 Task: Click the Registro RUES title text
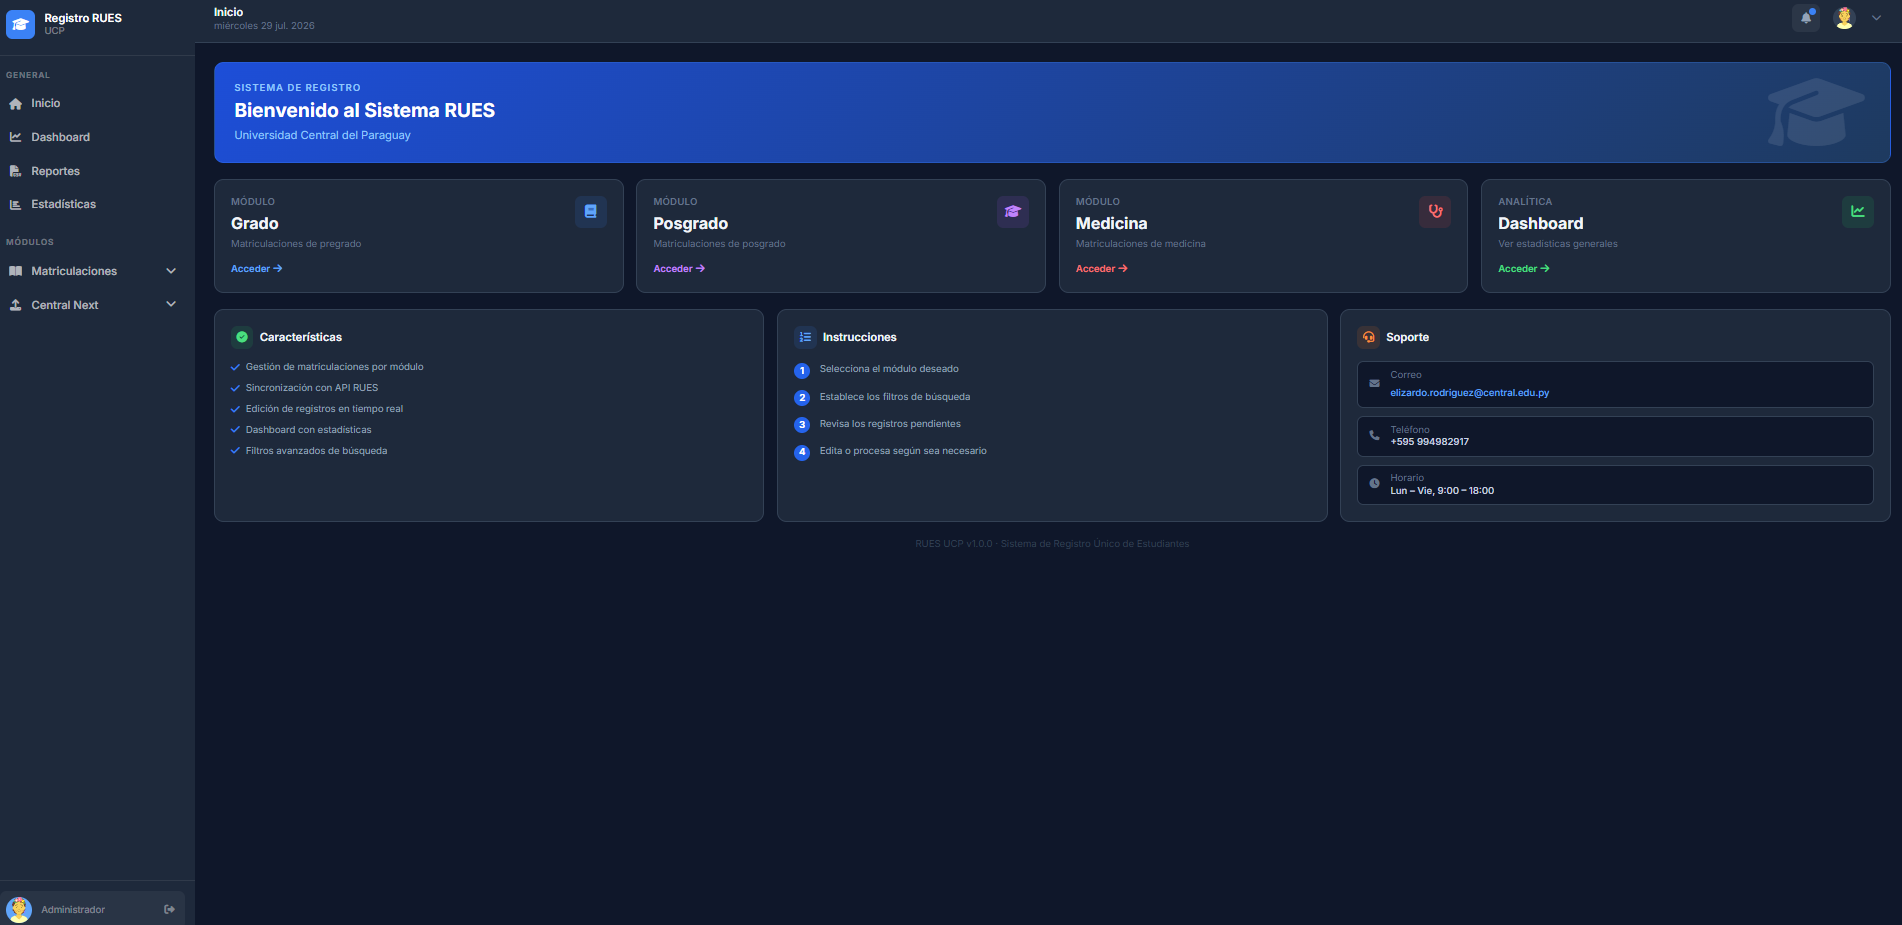(83, 18)
